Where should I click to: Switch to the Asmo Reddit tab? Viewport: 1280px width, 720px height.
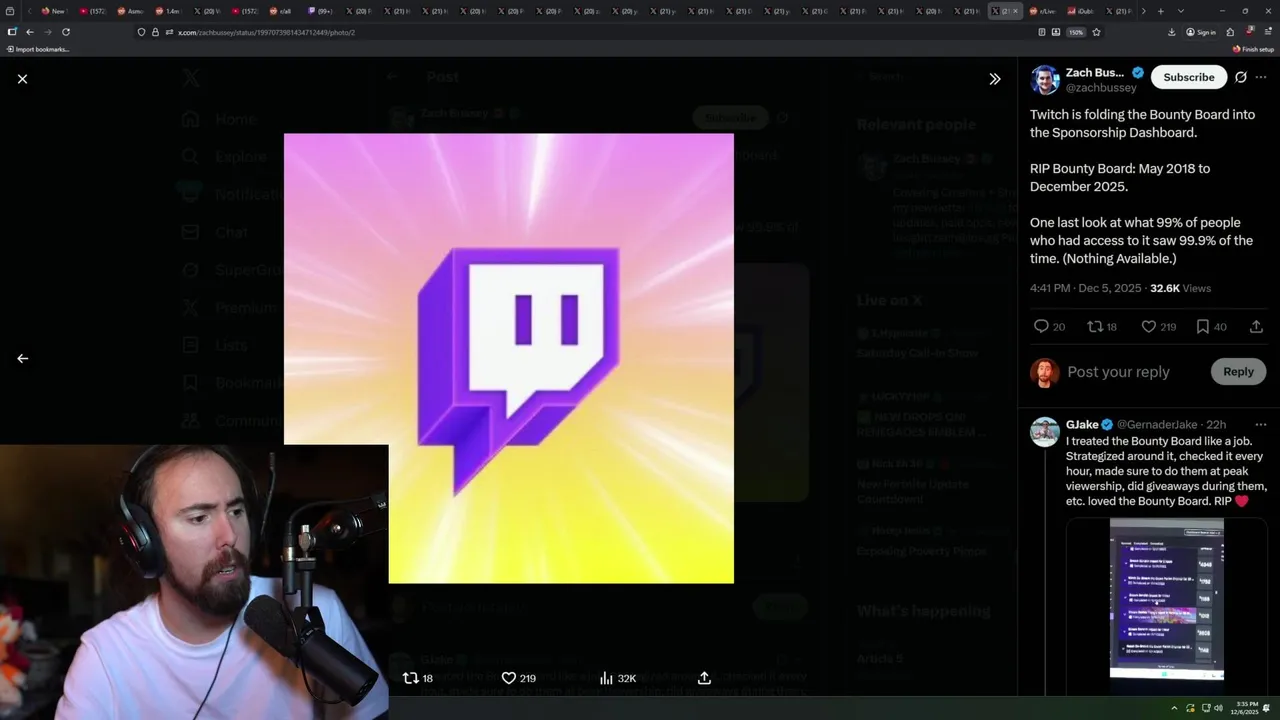click(130, 11)
